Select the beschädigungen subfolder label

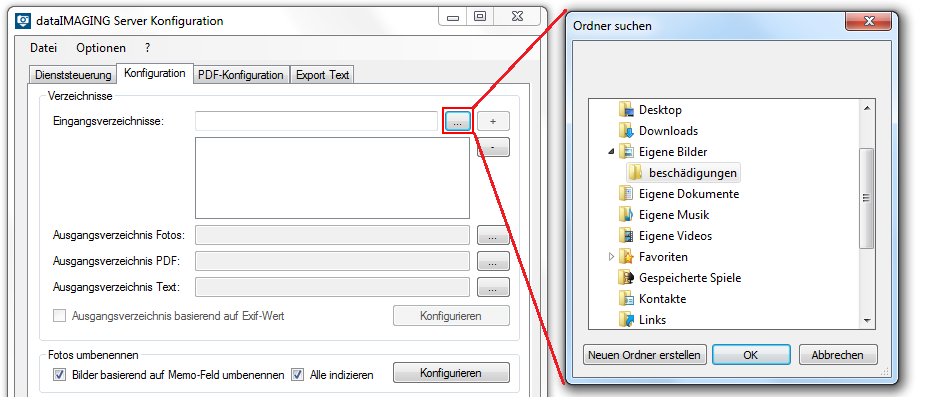693,173
